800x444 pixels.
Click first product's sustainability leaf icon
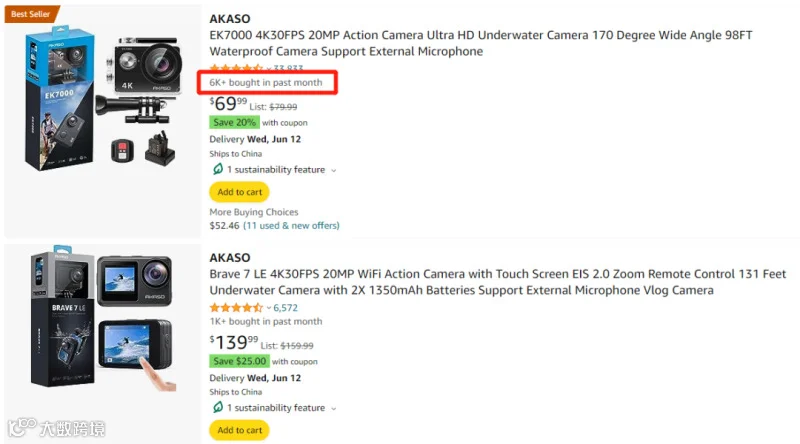tap(218, 169)
